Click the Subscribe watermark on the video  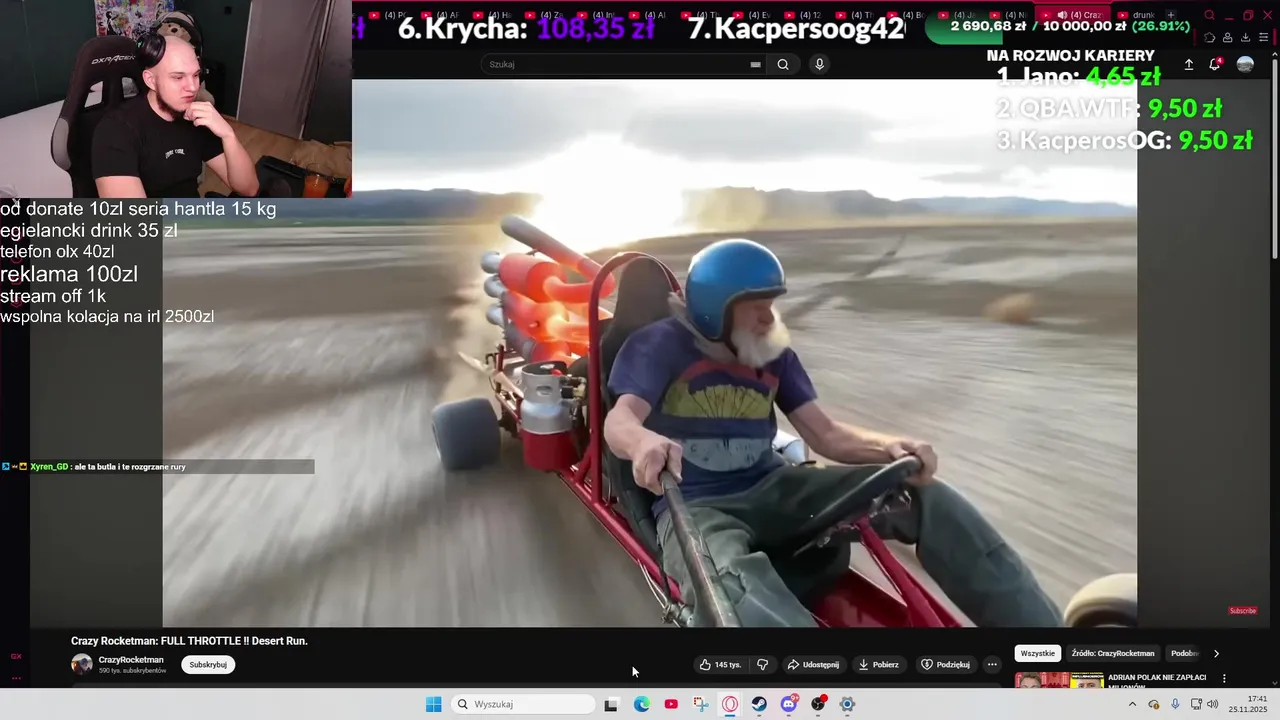tap(1242, 611)
